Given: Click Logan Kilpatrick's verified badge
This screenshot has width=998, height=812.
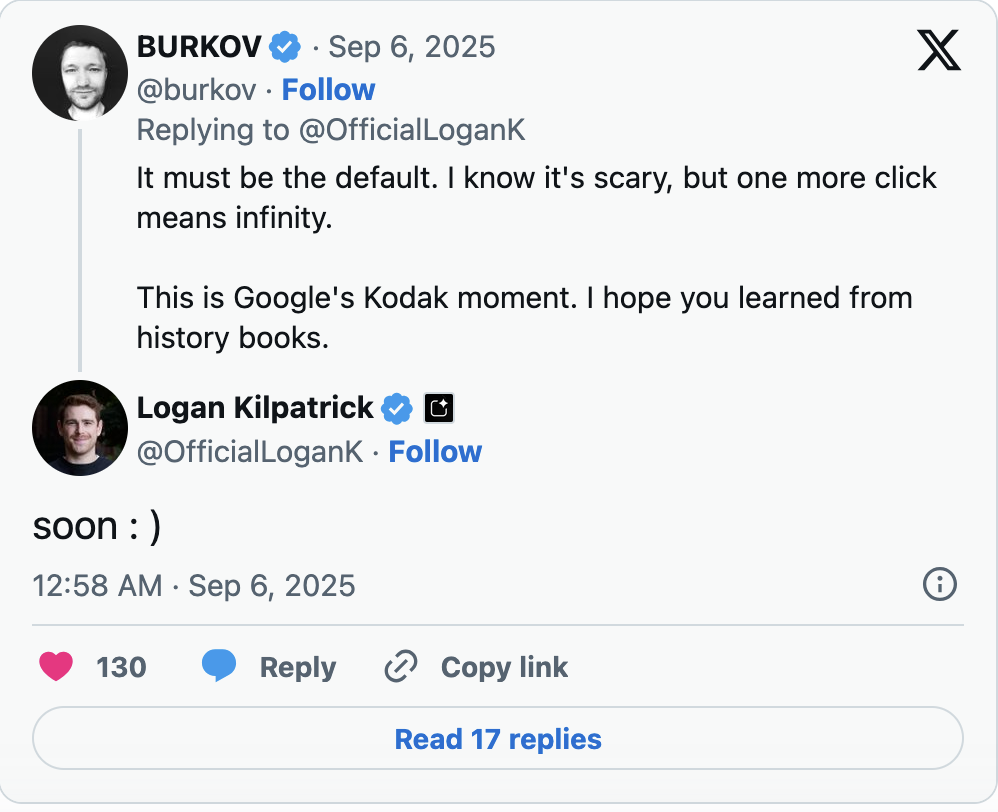Looking at the screenshot, I should [398, 408].
